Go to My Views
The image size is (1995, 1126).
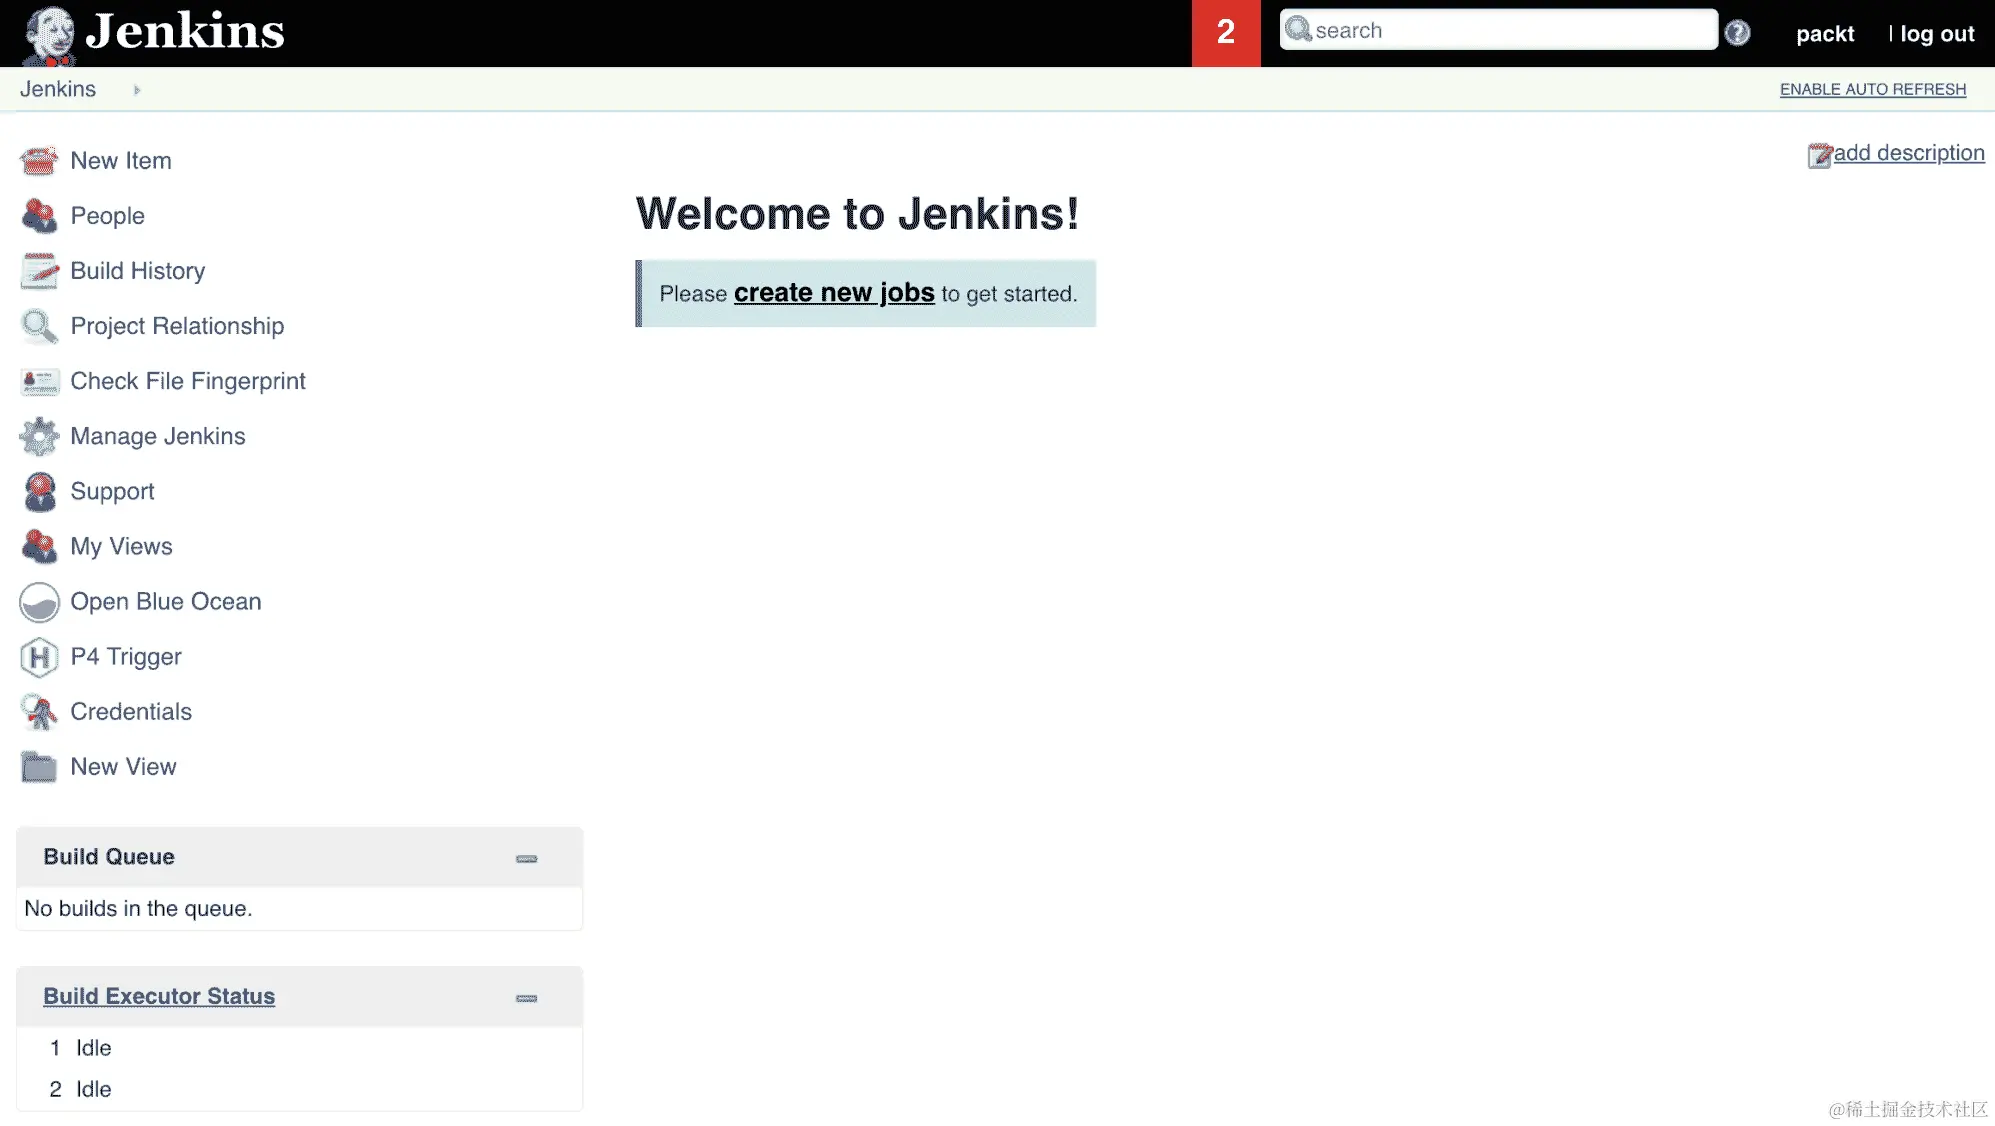121,547
